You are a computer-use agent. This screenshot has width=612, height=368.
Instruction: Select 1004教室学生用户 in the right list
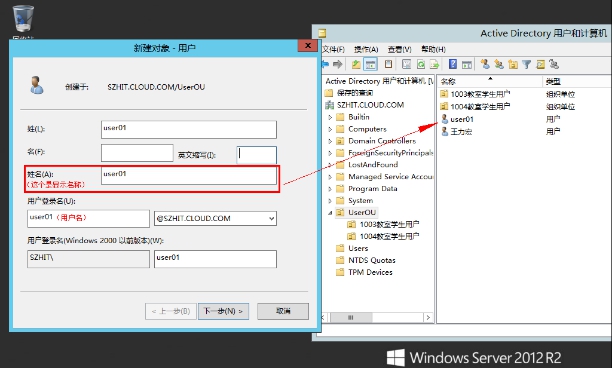pos(480,106)
